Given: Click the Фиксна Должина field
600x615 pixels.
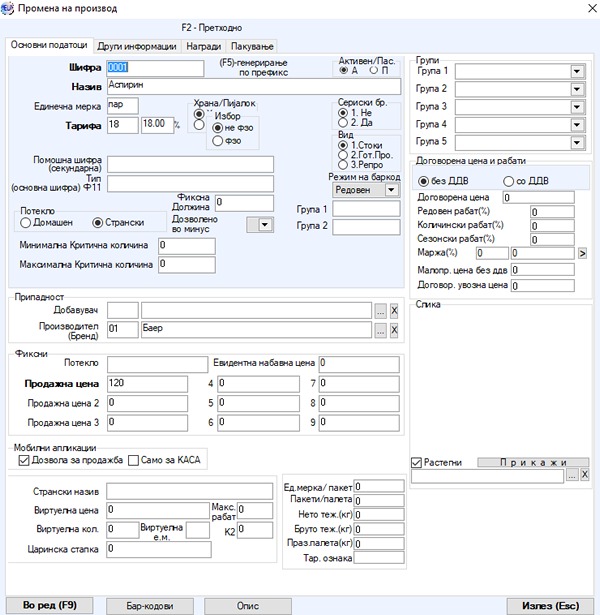Looking at the screenshot, I should [244, 203].
